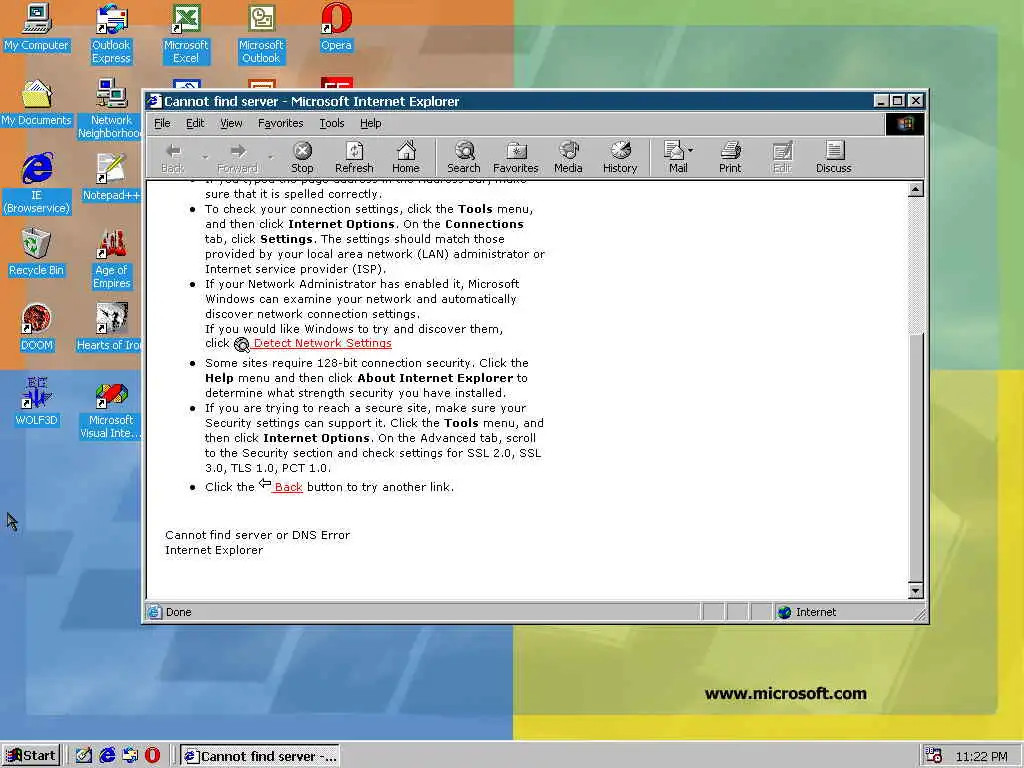Click the Stop toolbar button
The height and width of the screenshot is (768, 1024).
coord(302,157)
